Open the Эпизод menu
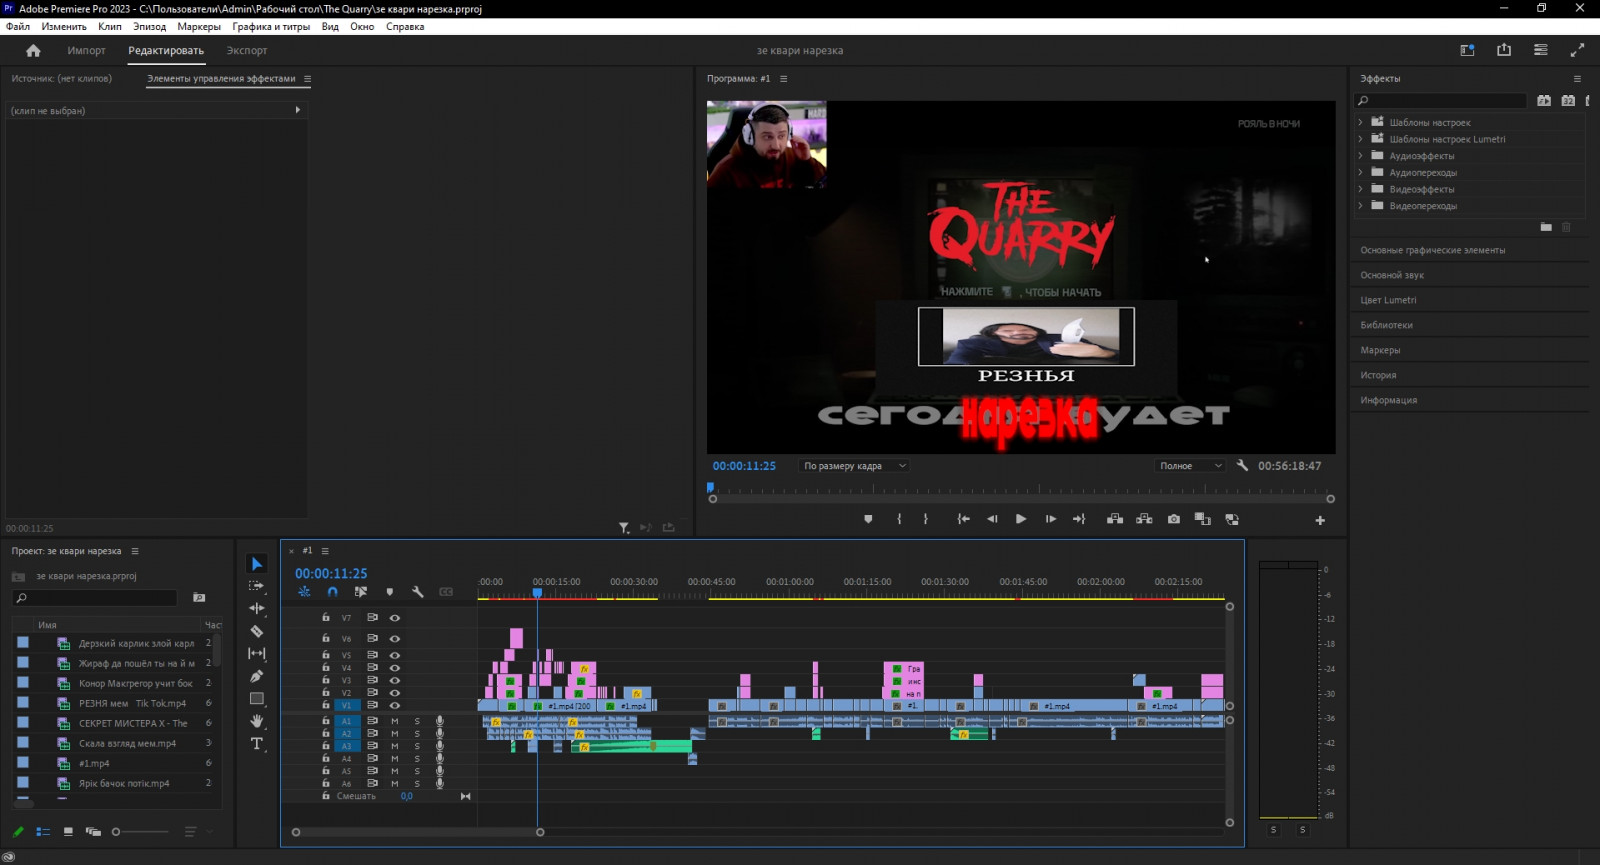This screenshot has height=865, width=1600. pyautogui.click(x=150, y=27)
